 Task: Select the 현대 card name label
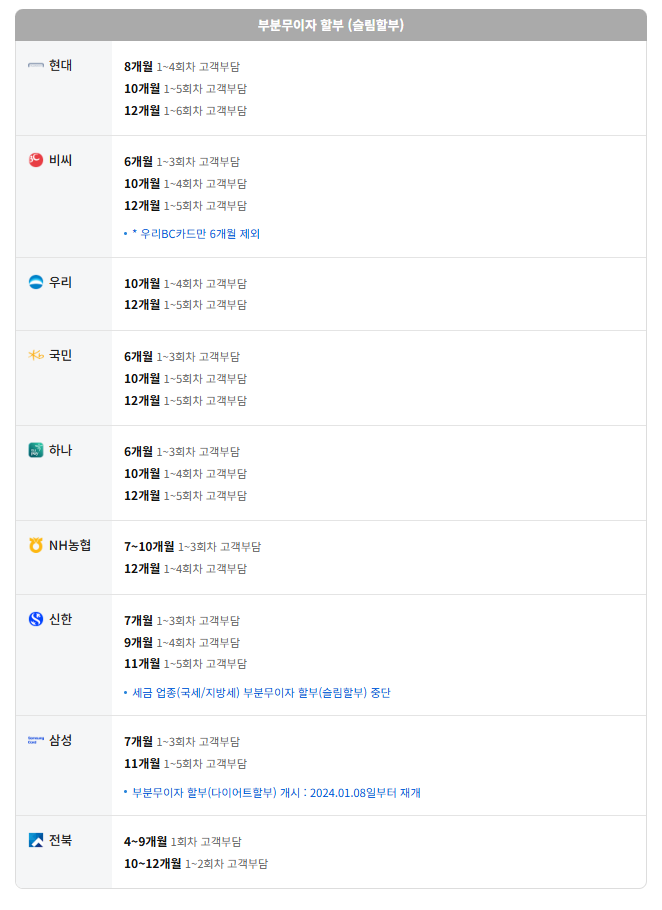coord(60,66)
